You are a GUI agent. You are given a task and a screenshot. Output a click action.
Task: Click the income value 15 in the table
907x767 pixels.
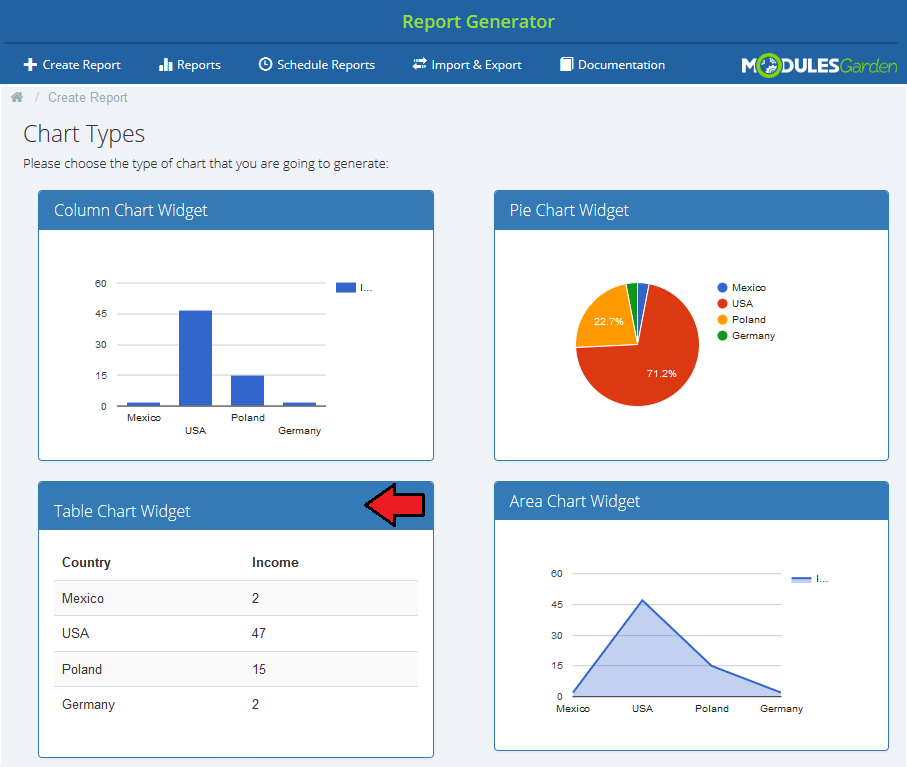pyautogui.click(x=259, y=669)
